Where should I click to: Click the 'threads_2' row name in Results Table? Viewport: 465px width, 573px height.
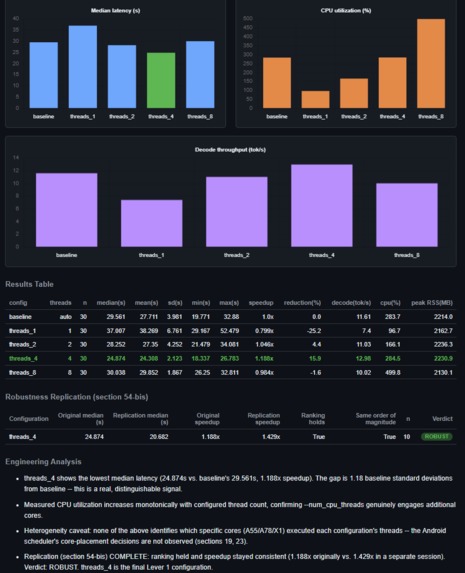click(22, 345)
